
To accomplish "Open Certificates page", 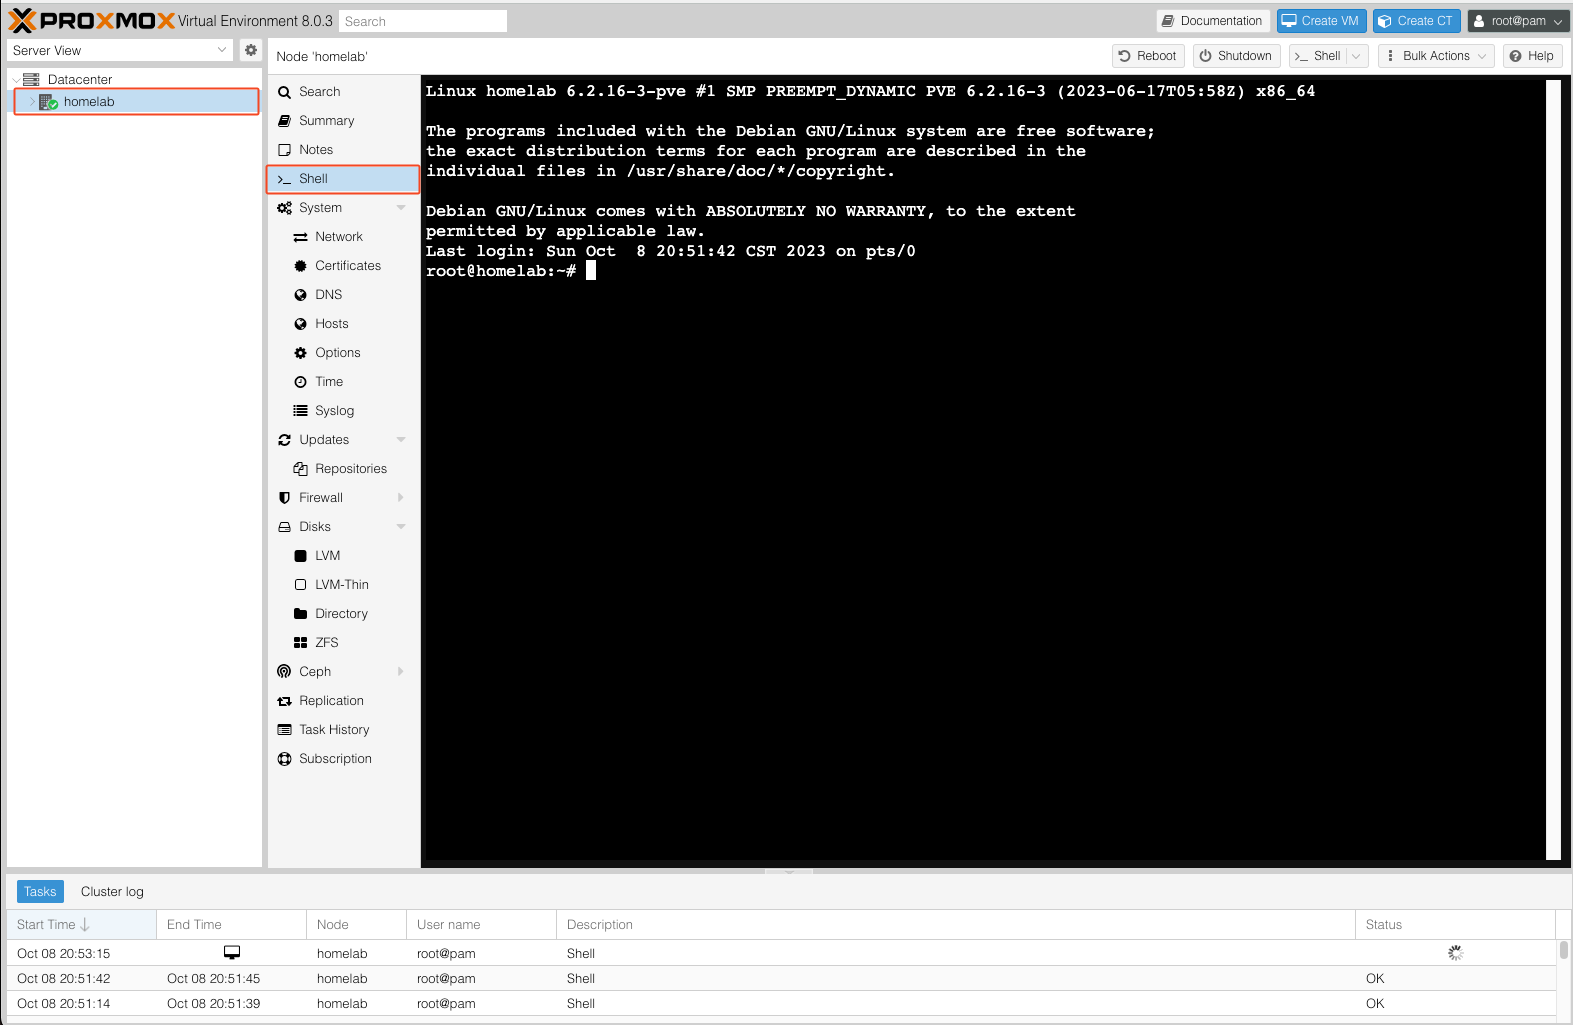I will coord(343,265).
